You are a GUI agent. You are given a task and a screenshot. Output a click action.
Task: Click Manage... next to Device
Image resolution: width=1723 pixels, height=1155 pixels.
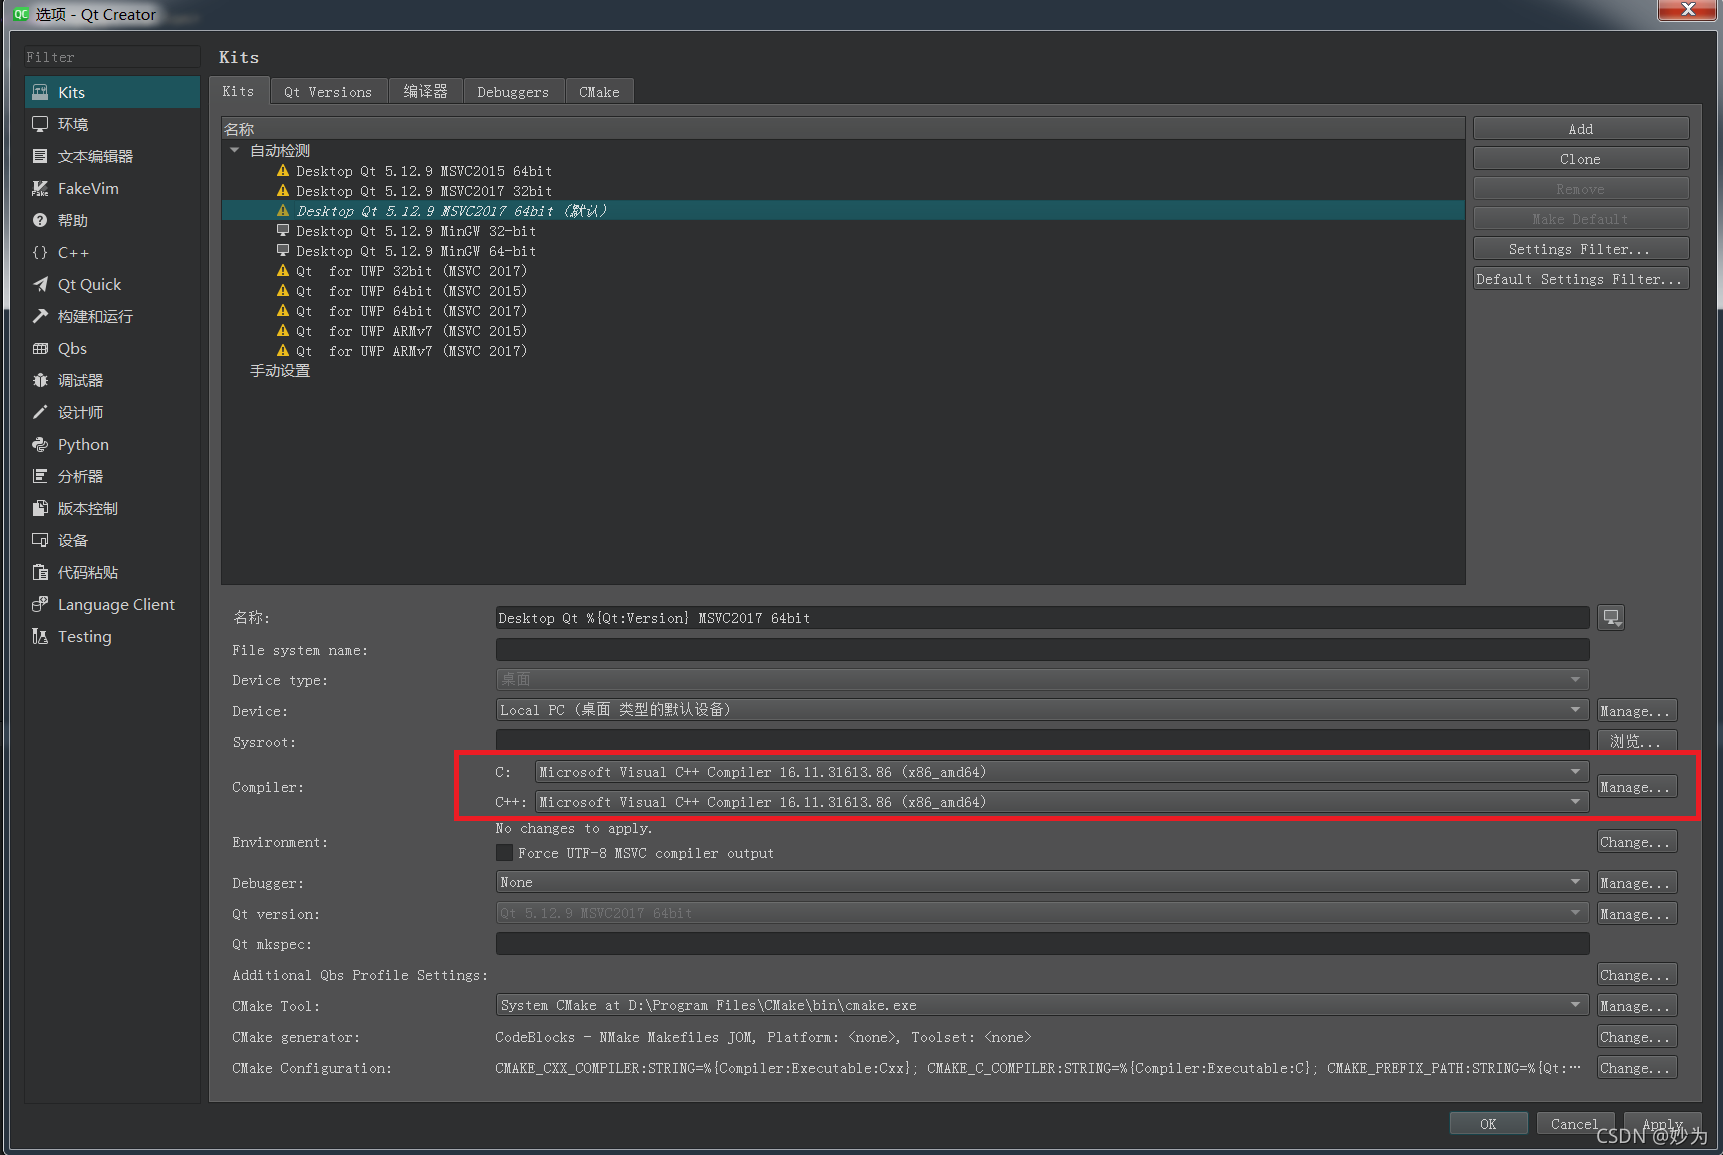(x=1637, y=711)
